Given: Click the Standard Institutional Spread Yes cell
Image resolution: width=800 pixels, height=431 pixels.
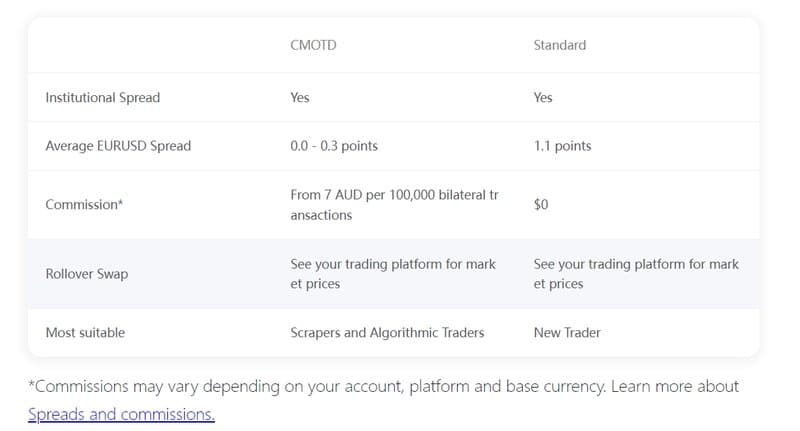Looking at the screenshot, I should pos(543,97).
